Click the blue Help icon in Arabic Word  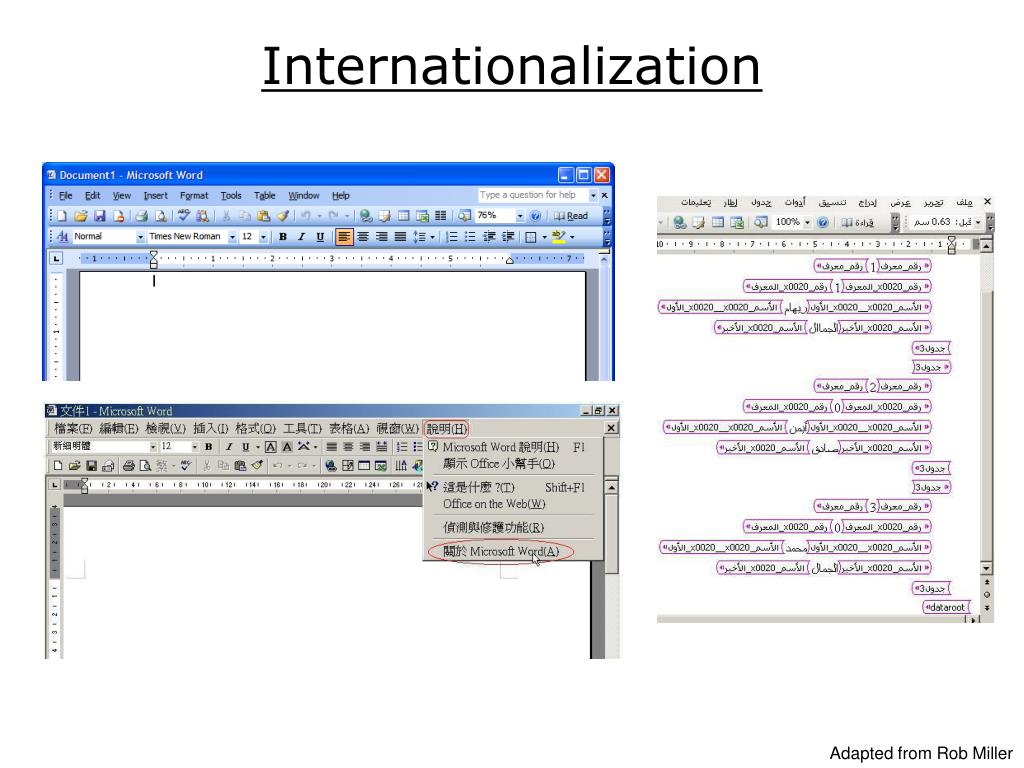pyautogui.click(x=823, y=223)
